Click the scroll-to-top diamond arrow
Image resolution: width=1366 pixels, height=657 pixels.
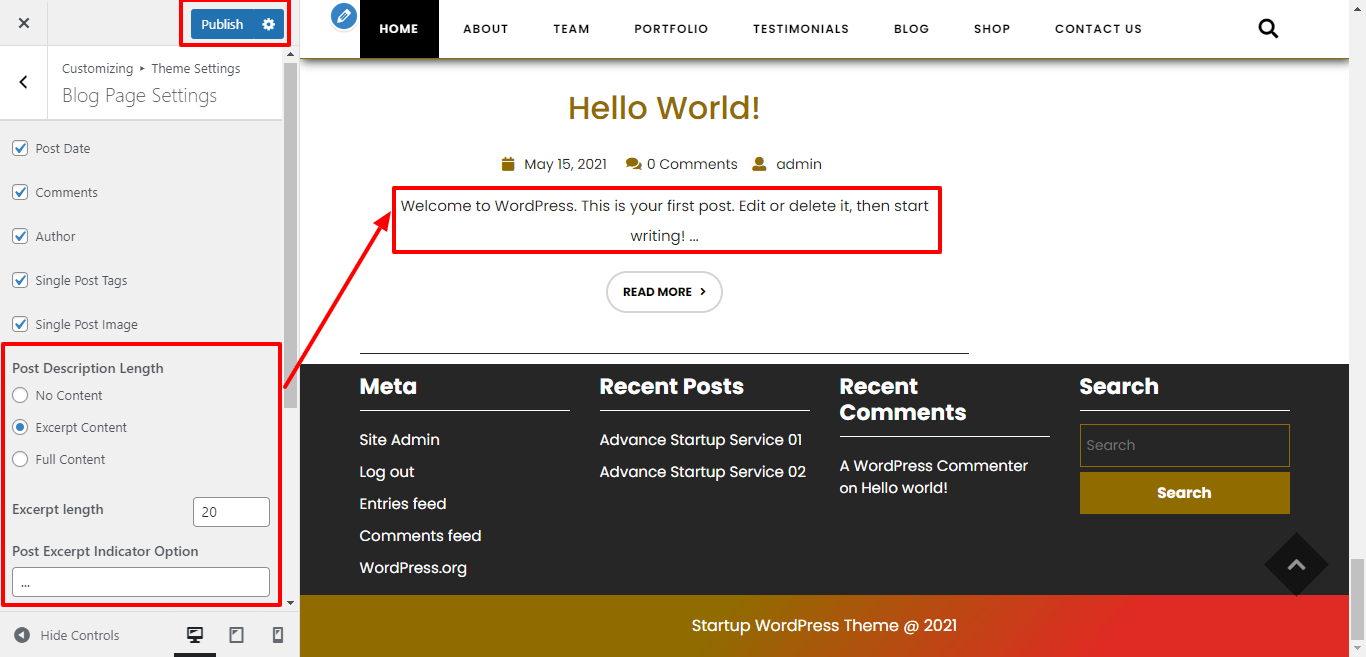pyautogui.click(x=1296, y=565)
